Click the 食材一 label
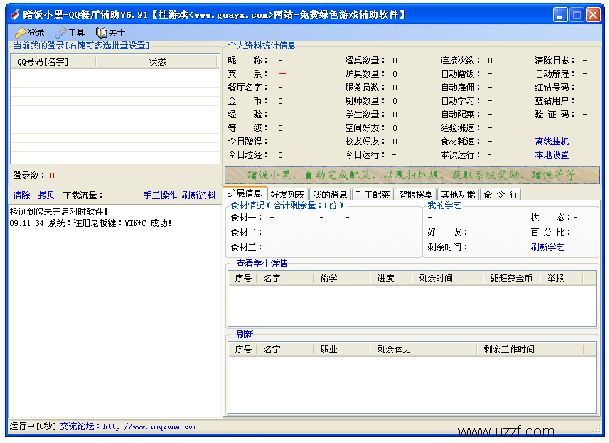The width and height of the screenshot is (609, 443). pos(246,218)
